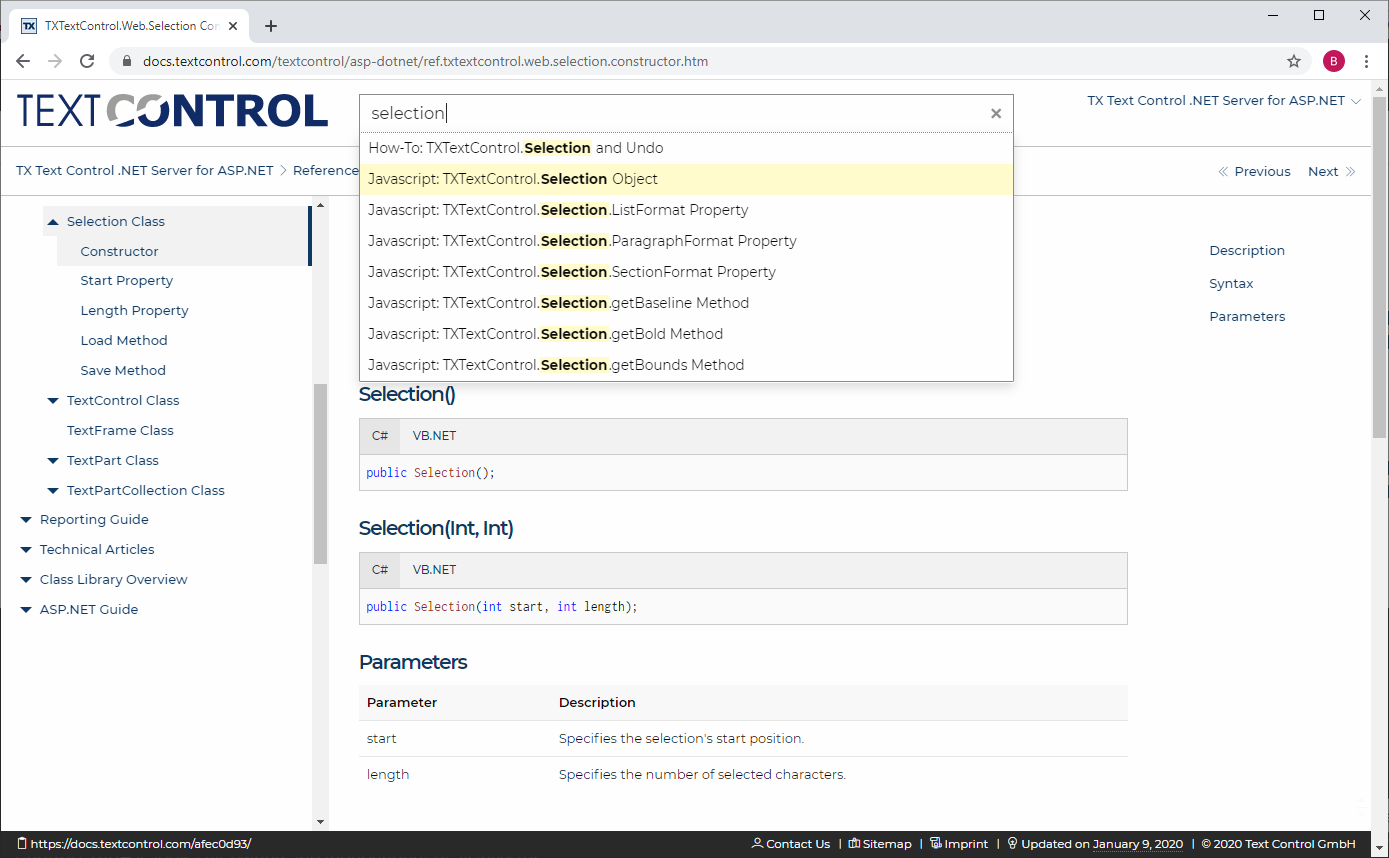Clear the search box with the X
Screen dimensions: 1389x858
(x=996, y=113)
